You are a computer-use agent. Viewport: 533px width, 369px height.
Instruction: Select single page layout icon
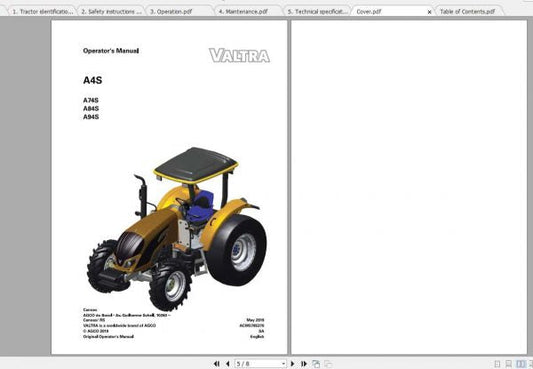497,364
